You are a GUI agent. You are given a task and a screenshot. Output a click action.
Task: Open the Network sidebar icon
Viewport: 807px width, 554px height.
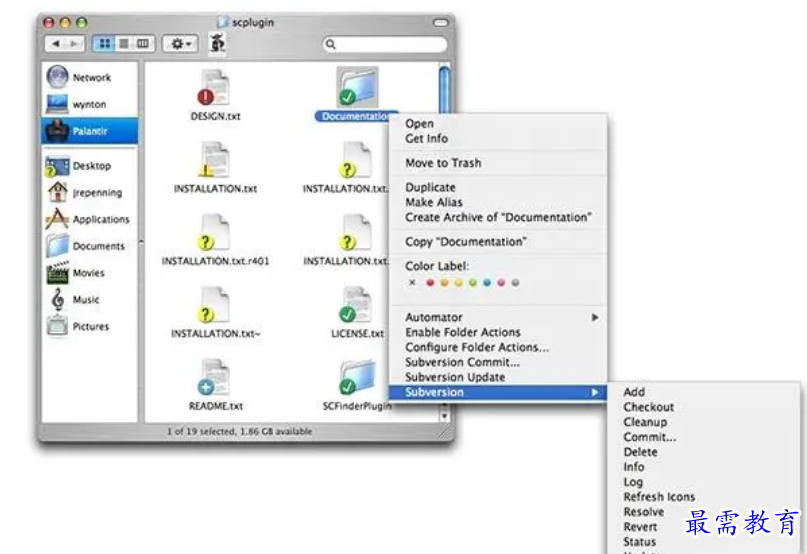point(57,77)
